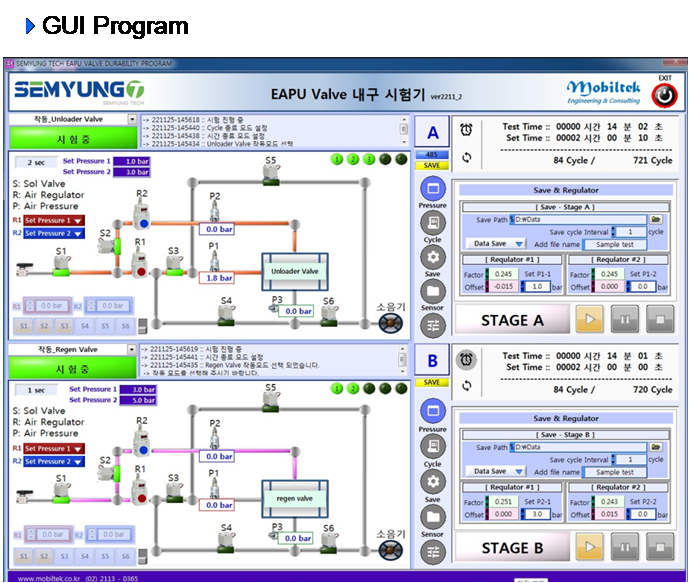
Task: Start STAGE A with the play button
Action: coord(589,319)
